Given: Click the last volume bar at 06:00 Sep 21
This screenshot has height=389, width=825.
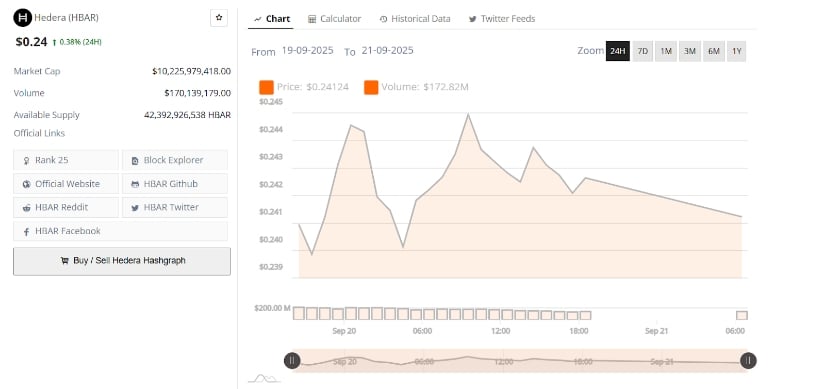Looking at the screenshot, I should point(742,315).
